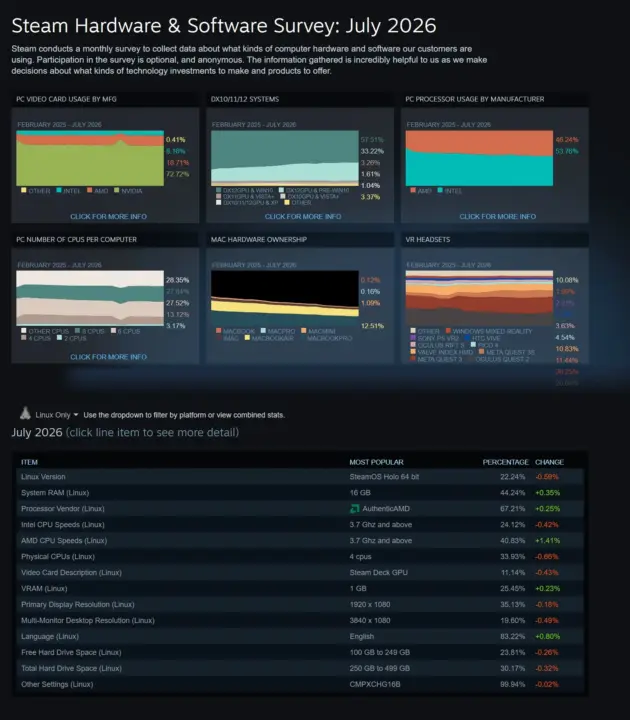
Task: Click 'Click for more info' under PC Processor Usage
Action: point(498,216)
